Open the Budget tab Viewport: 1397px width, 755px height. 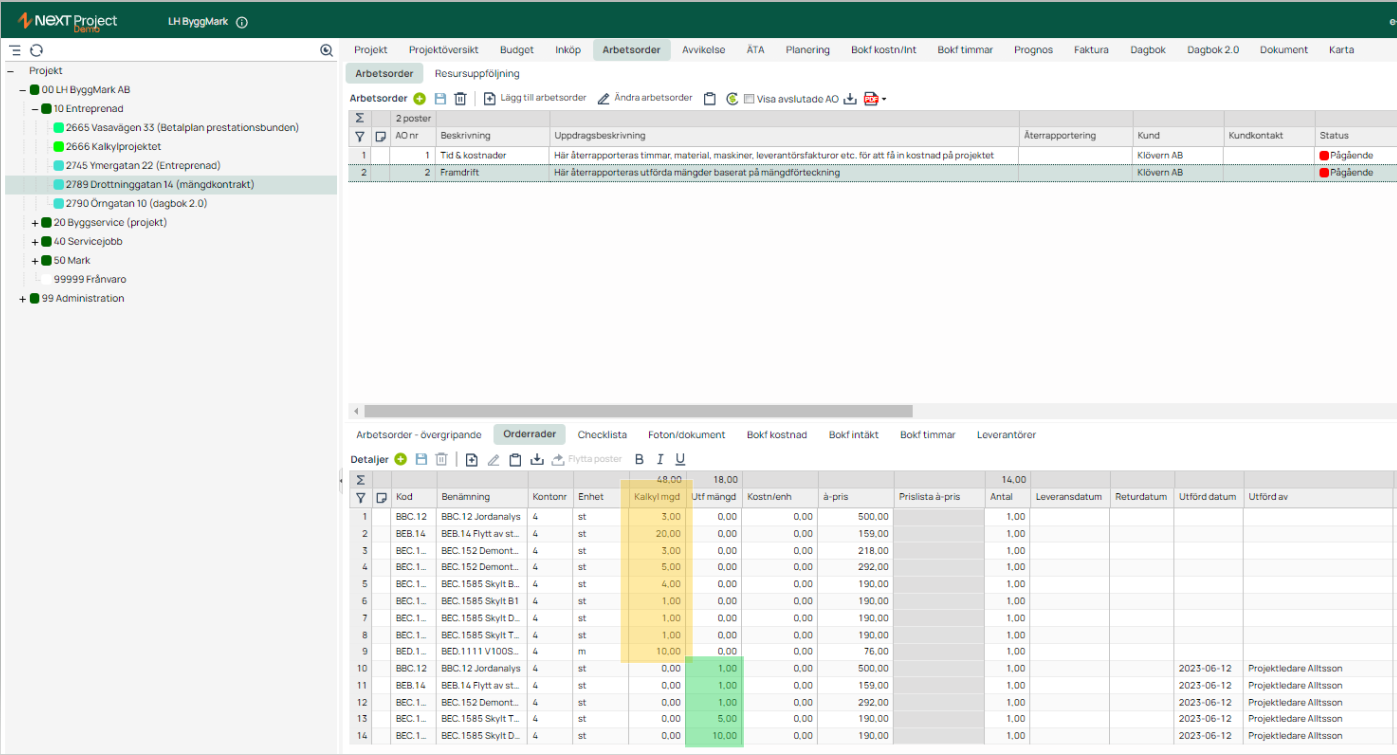coord(517,50)
